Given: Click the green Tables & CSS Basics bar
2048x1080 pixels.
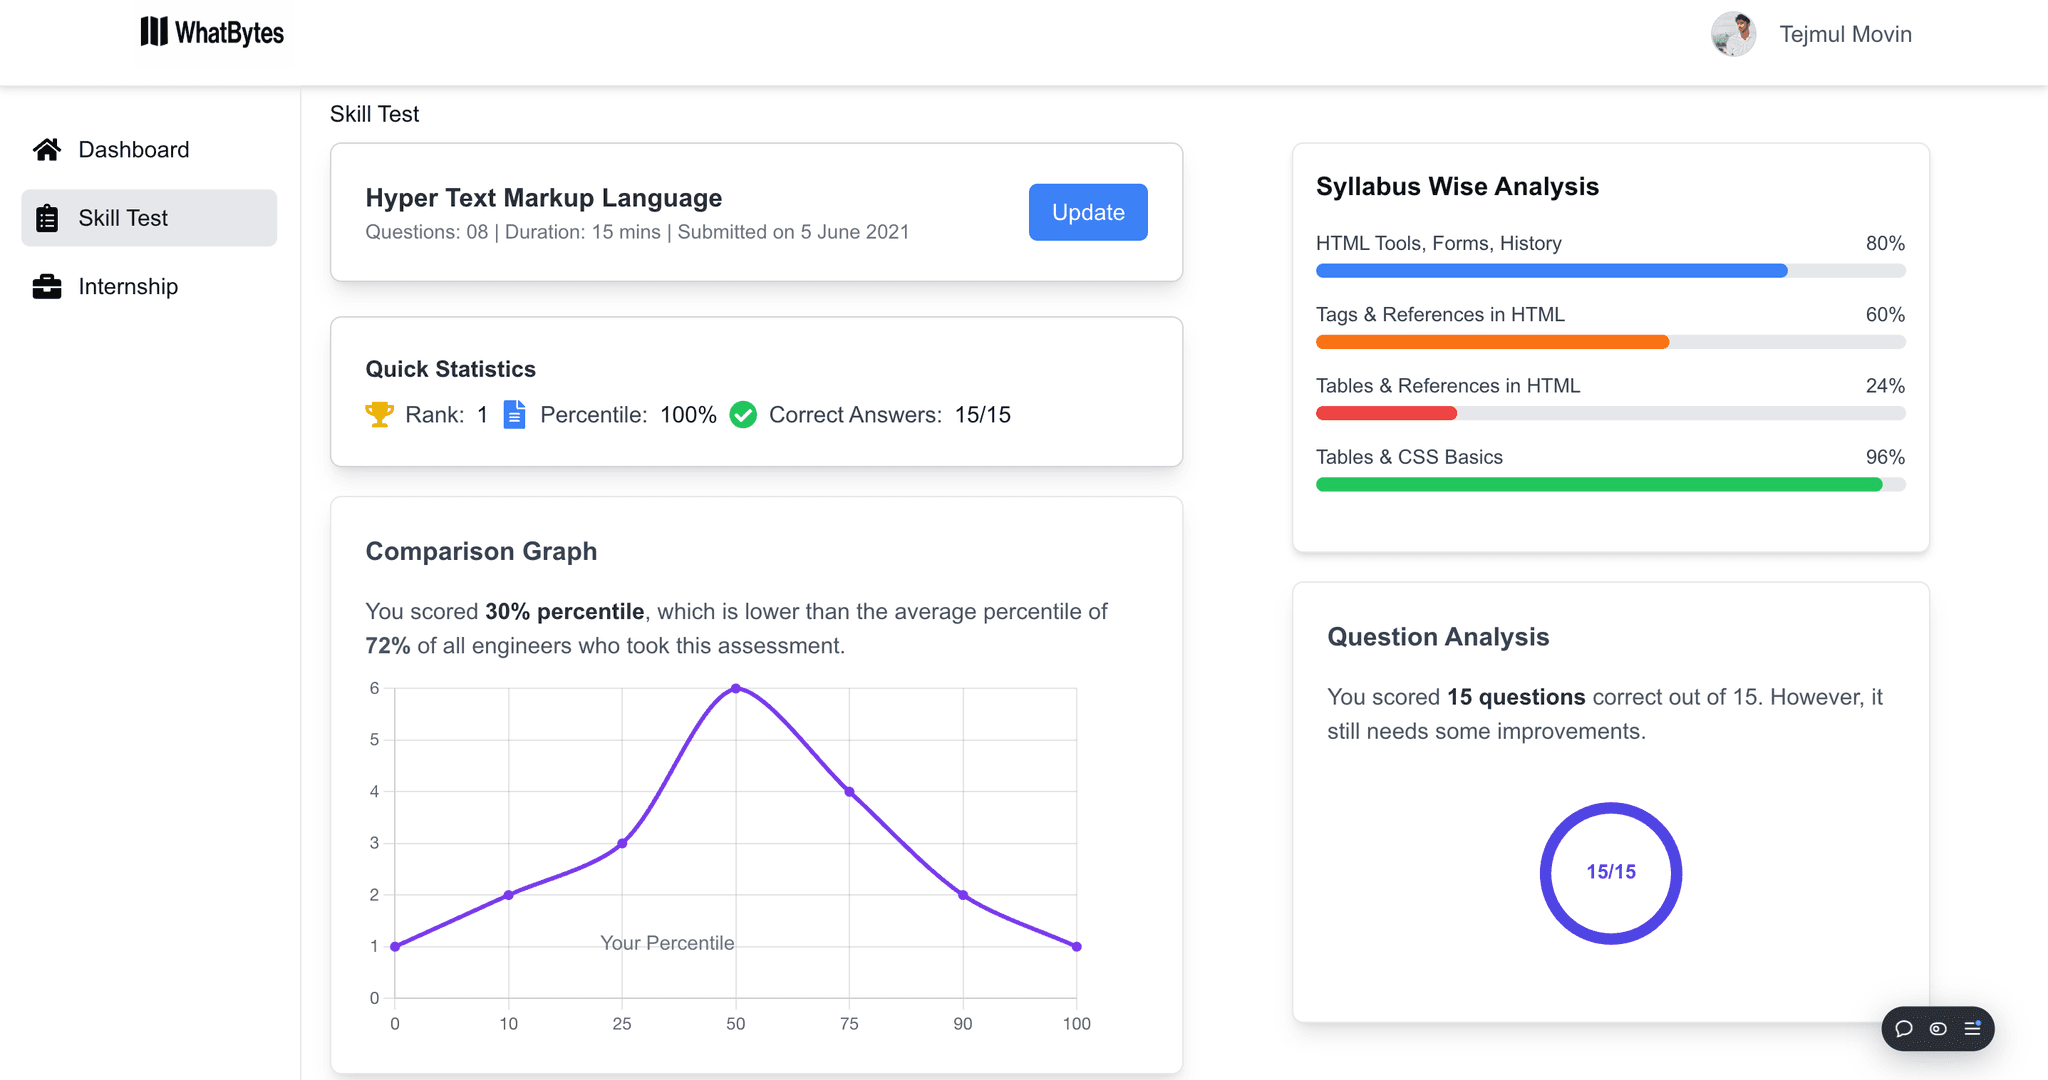Looking at the screenshot, I should click(1598, 485).
